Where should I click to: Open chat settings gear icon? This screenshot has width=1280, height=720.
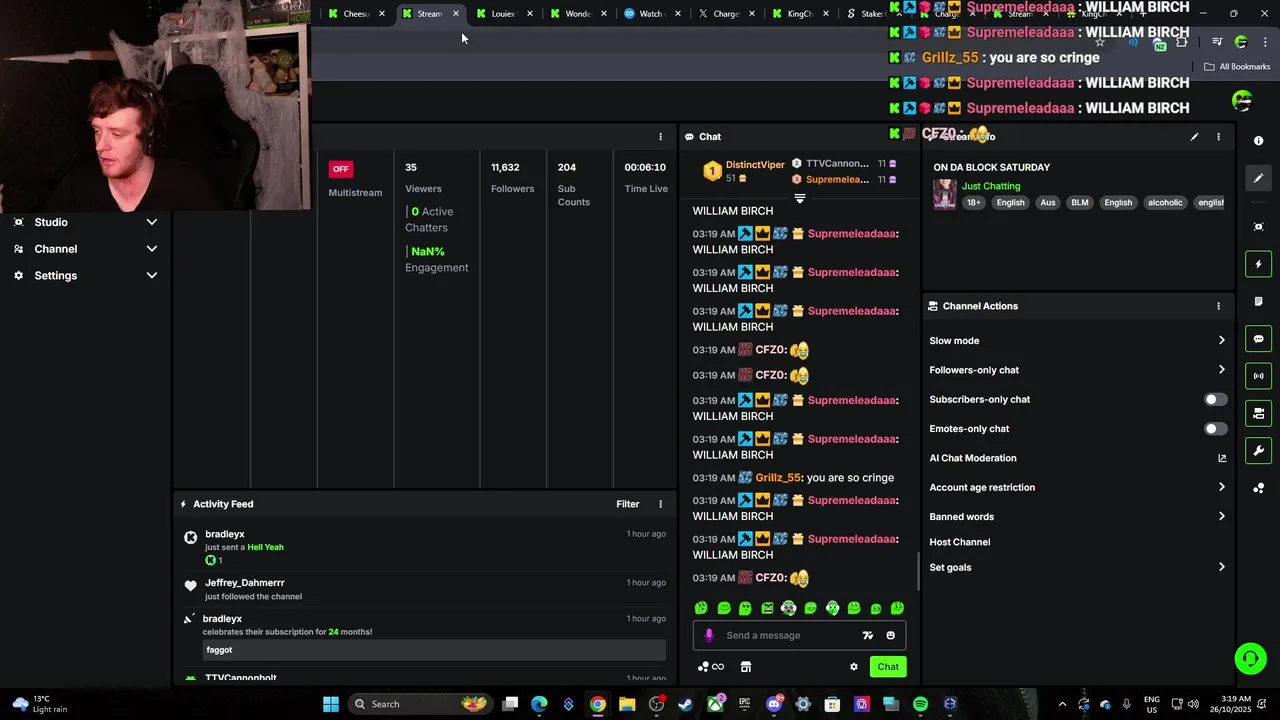853,667
